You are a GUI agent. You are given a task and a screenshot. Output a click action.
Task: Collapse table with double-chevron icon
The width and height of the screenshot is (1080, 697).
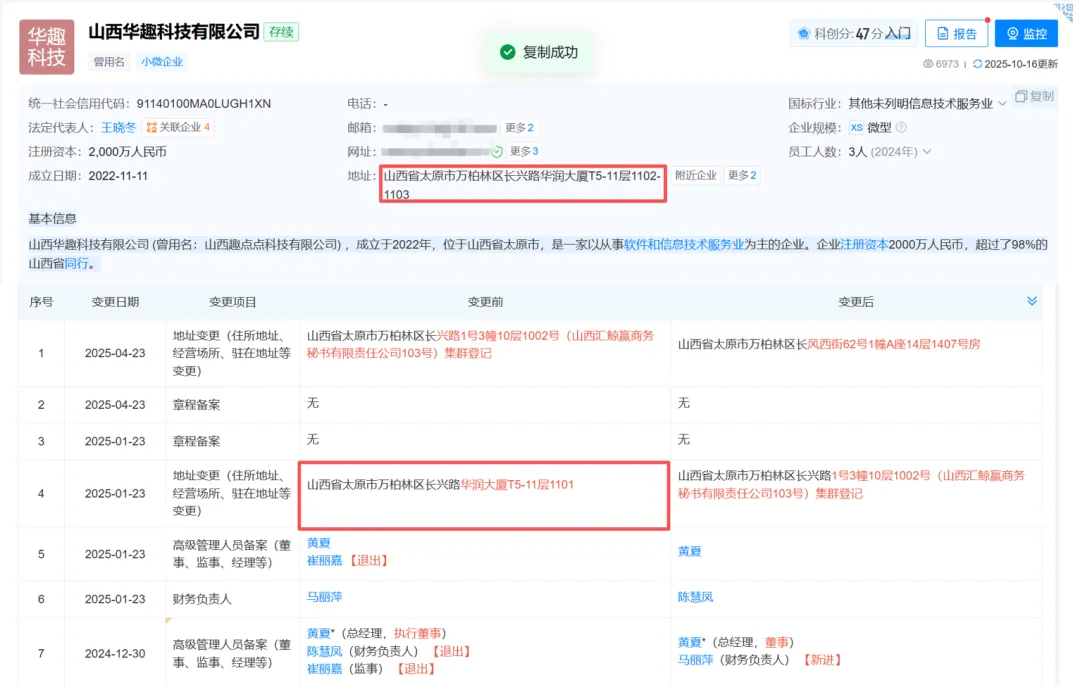[x=1032, y=301]
